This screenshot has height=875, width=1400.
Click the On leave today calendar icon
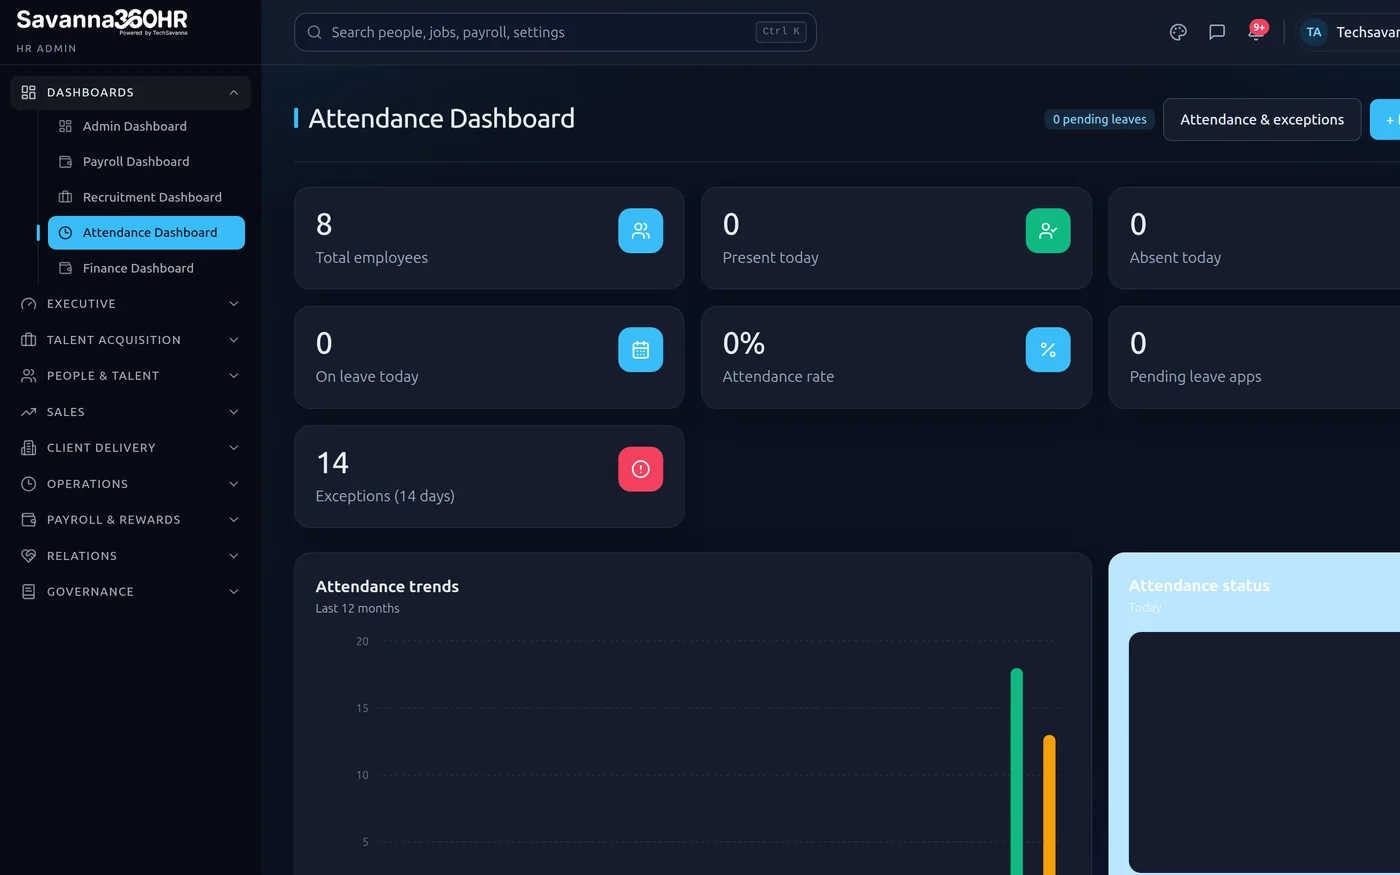[641, 350]
